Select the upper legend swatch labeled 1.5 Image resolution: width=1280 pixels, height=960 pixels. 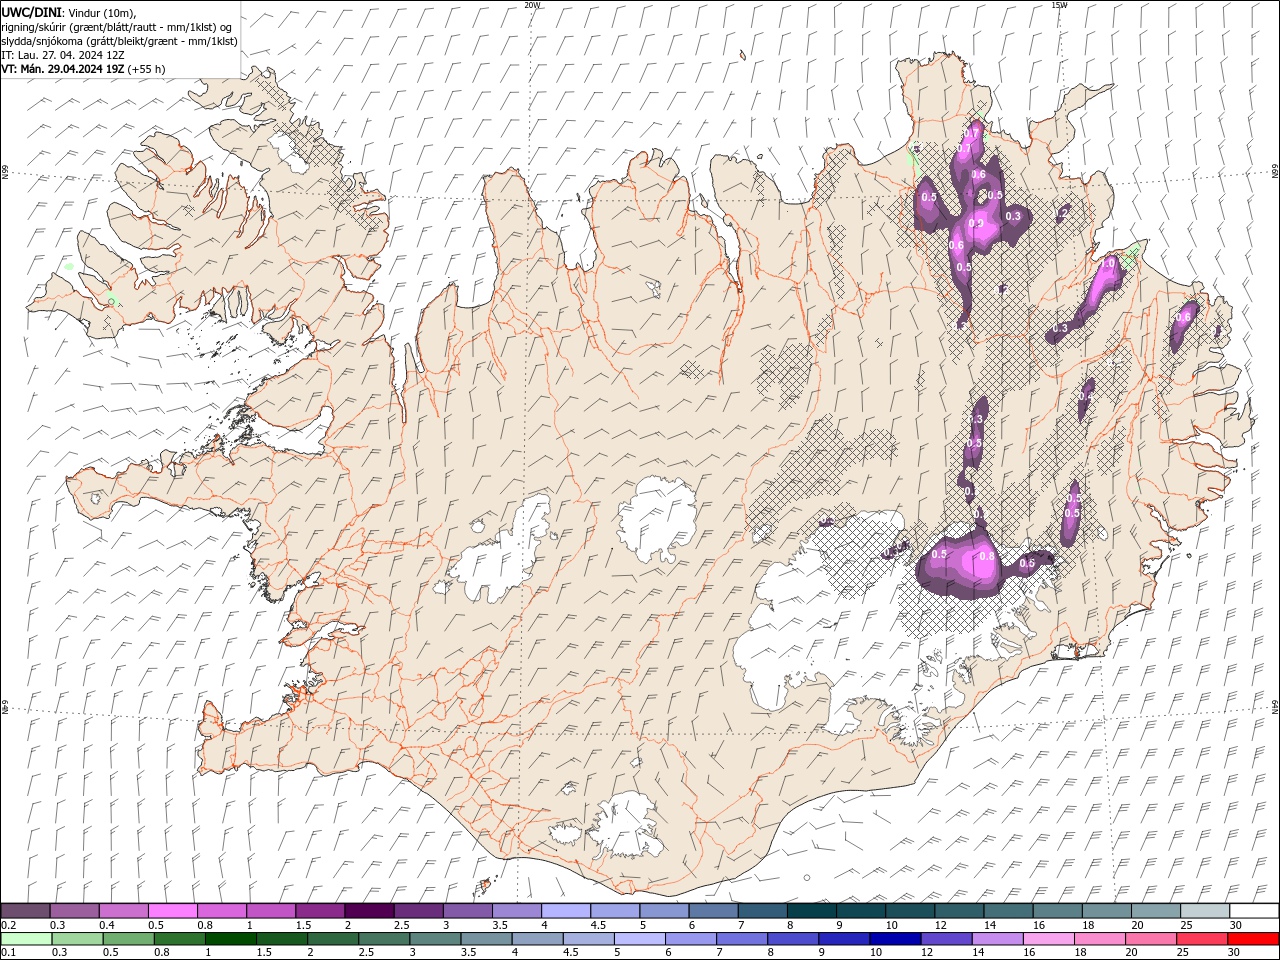[x=319, y=911]
